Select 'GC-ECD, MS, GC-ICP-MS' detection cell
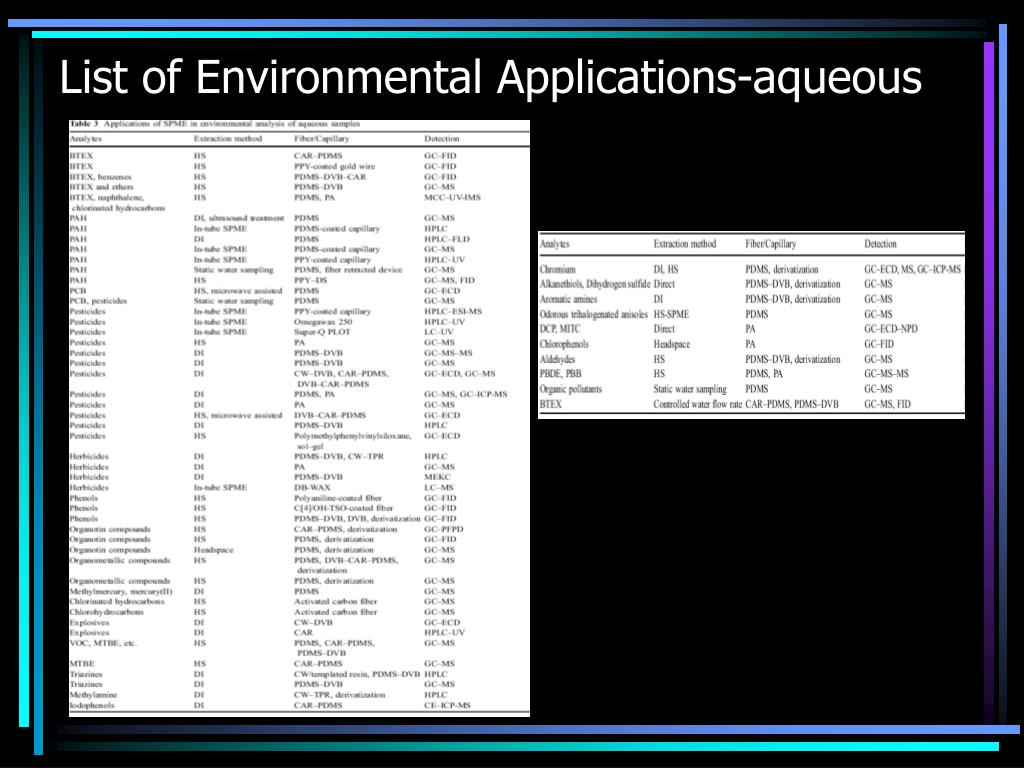Image resolution: width=1024 pixels, height=768 pixels. pyautogui.click(x=912, y=269)
